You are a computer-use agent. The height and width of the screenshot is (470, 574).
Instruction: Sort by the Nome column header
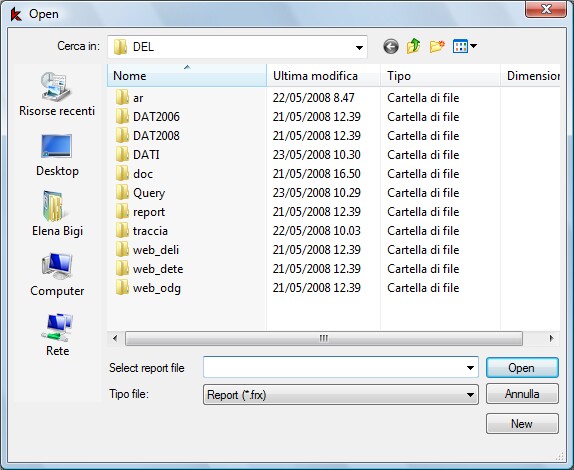click(x=187, y=75)
